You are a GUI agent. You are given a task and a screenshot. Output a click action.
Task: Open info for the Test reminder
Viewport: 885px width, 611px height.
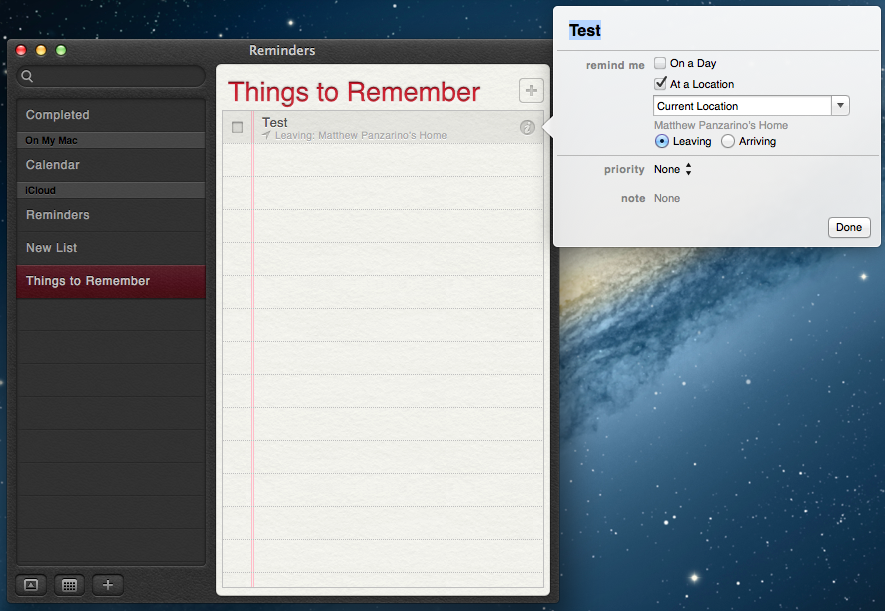pyautogui.click(x=527, y=128)
